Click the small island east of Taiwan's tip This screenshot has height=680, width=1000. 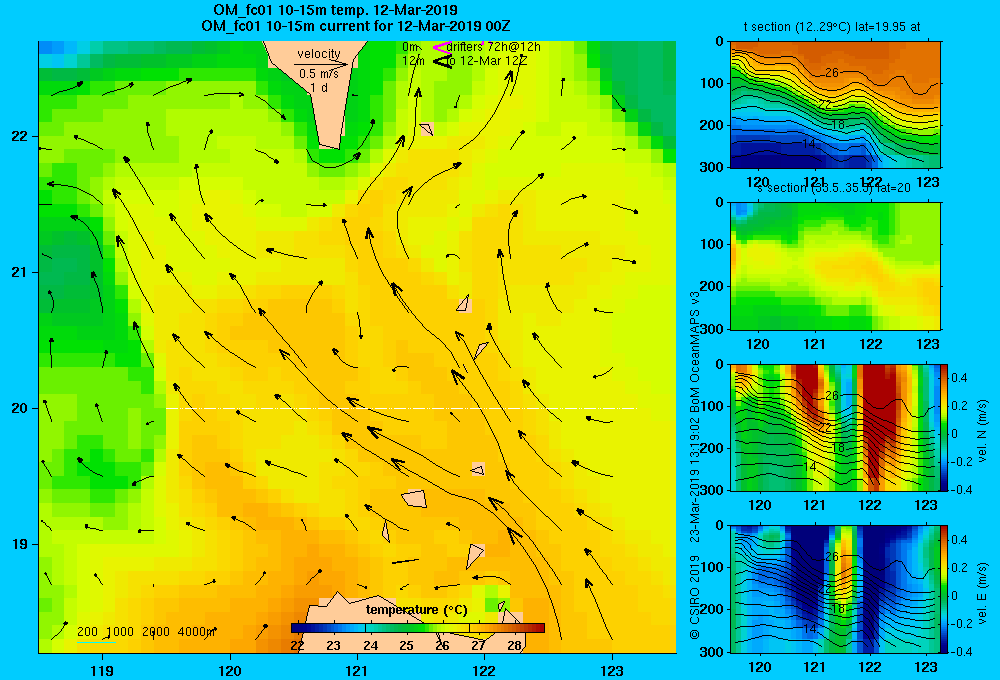(x=426, y=129)
